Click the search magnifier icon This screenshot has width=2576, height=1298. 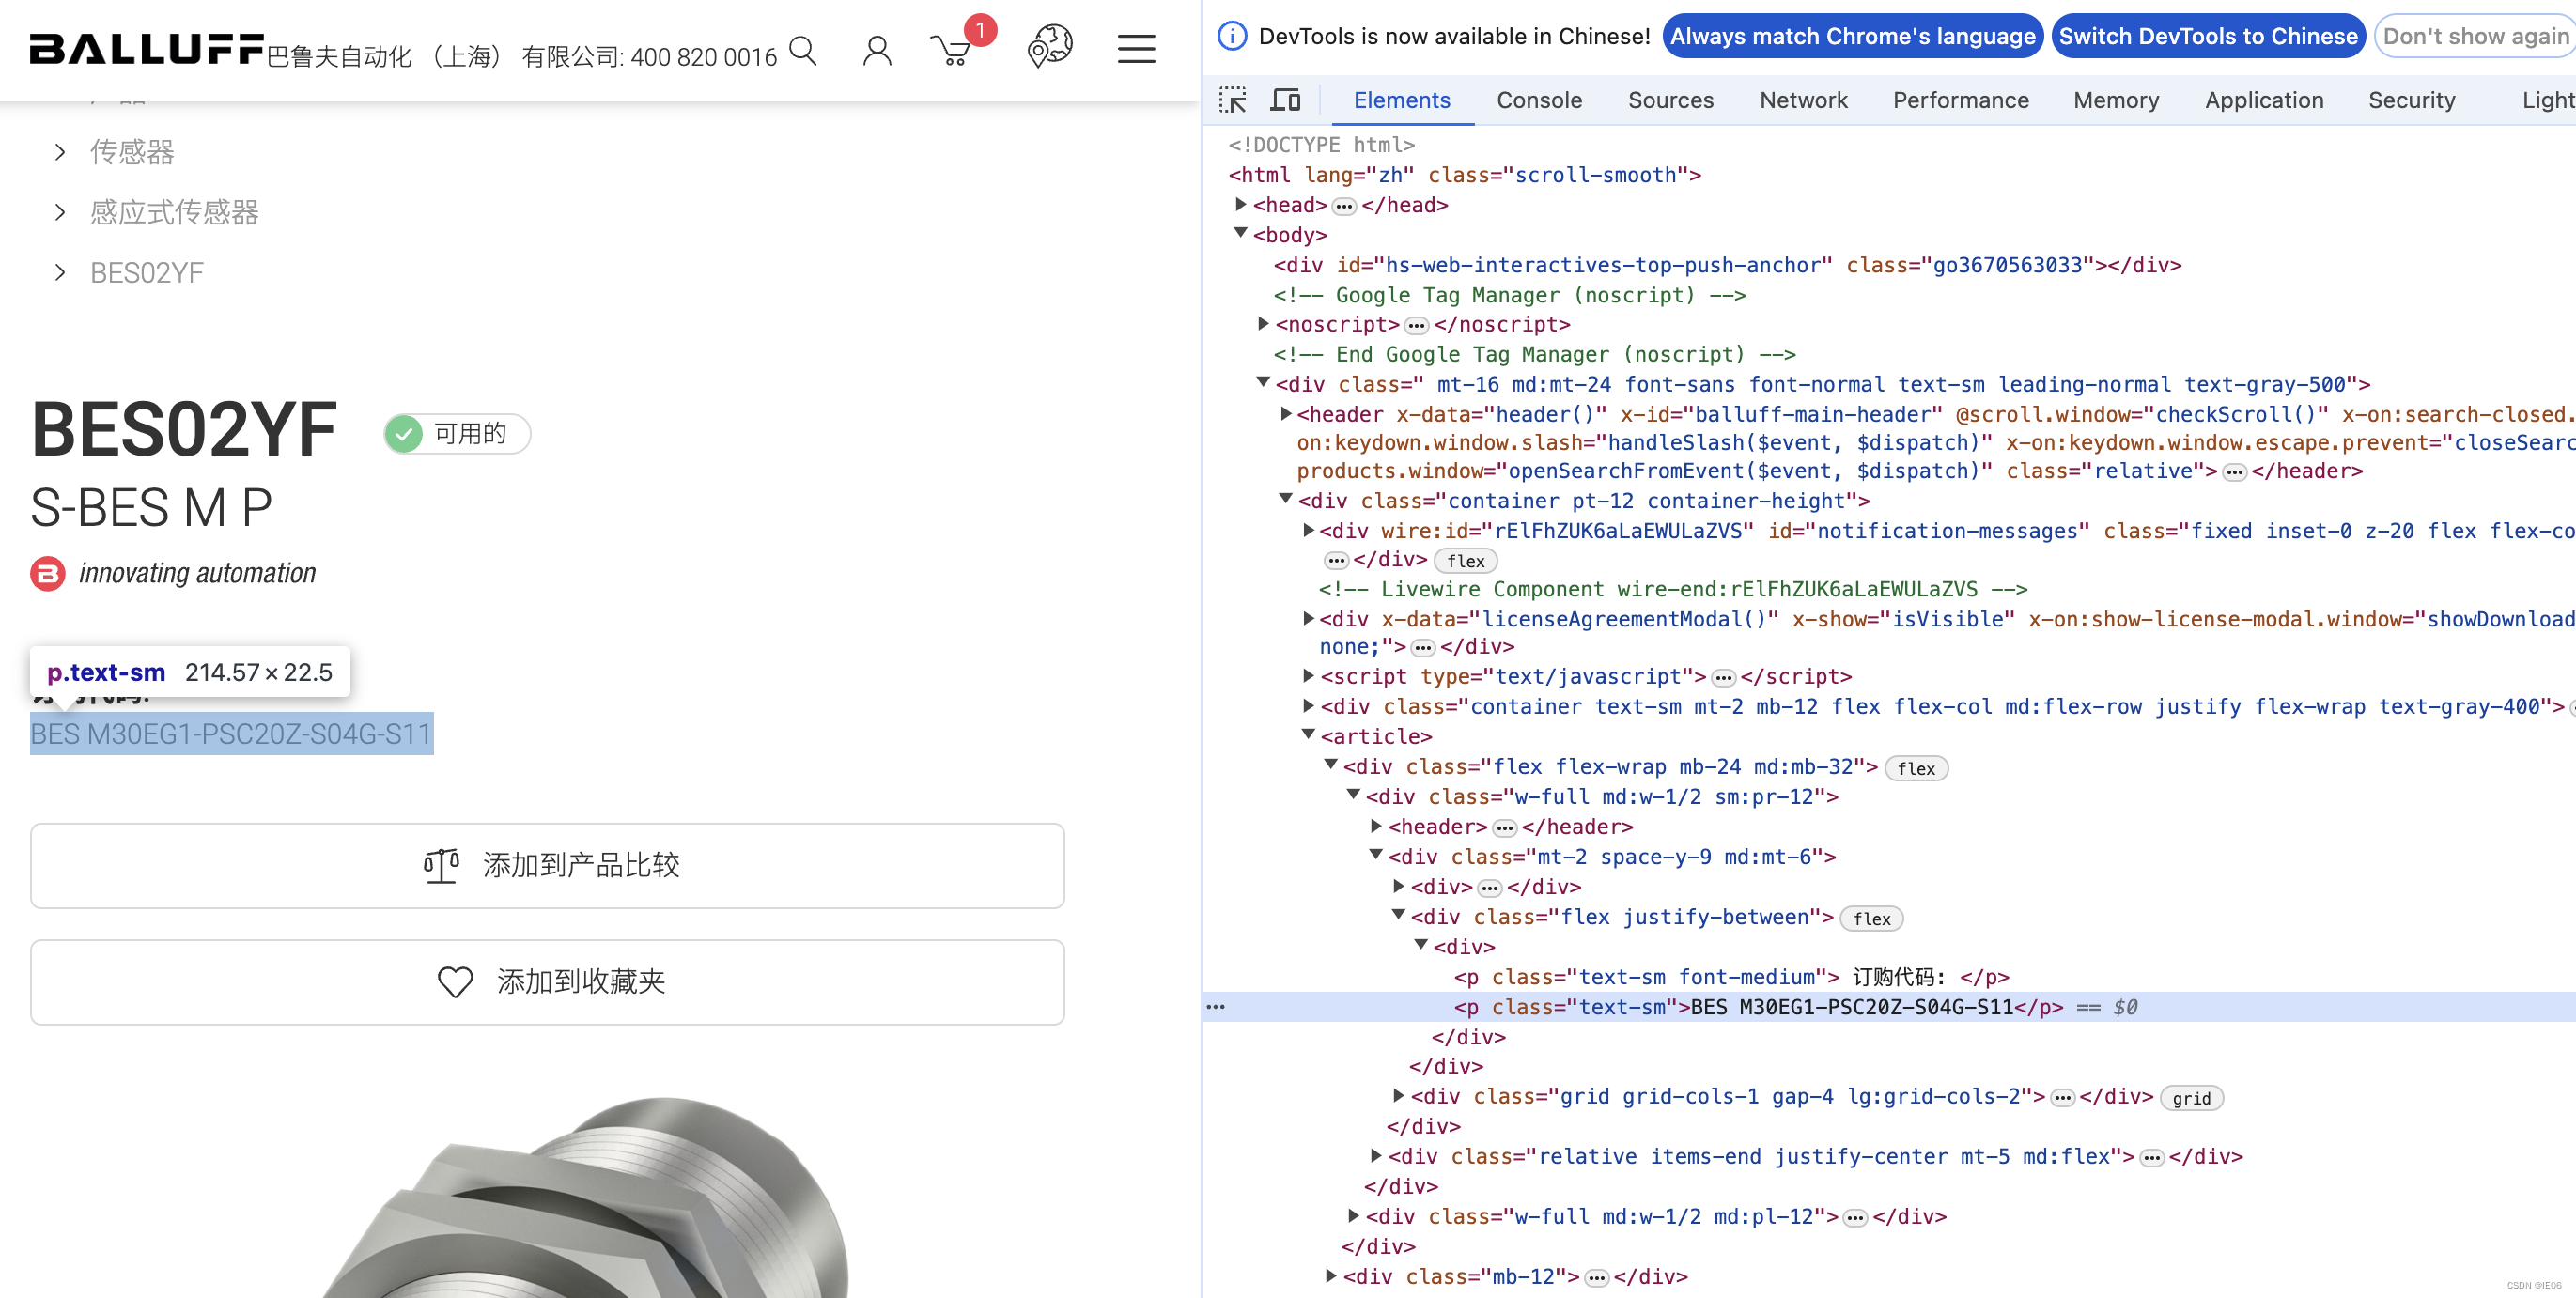[x=802, y=50]
